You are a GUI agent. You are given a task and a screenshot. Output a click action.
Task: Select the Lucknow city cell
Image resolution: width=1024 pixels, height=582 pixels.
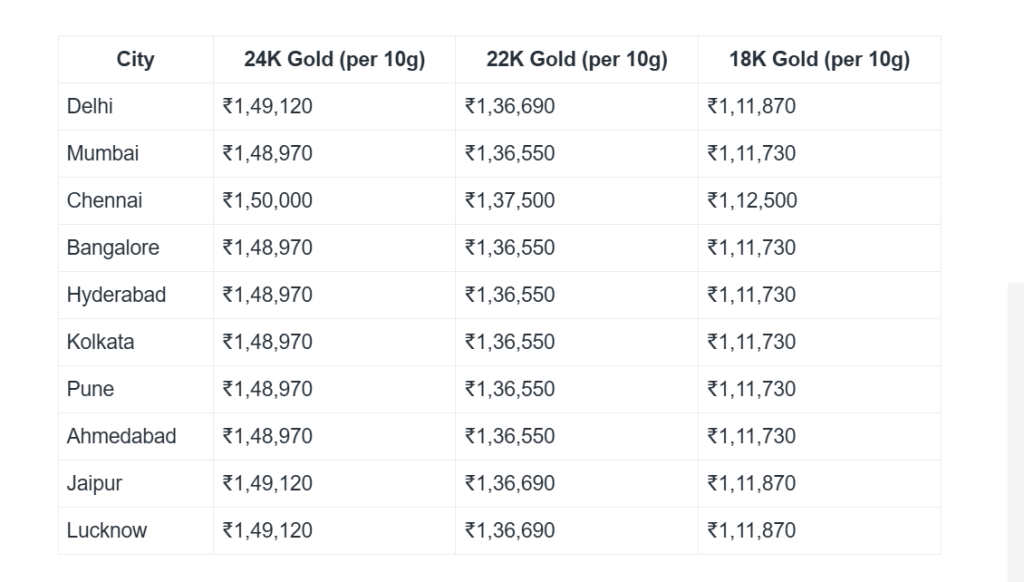[106, 530]
